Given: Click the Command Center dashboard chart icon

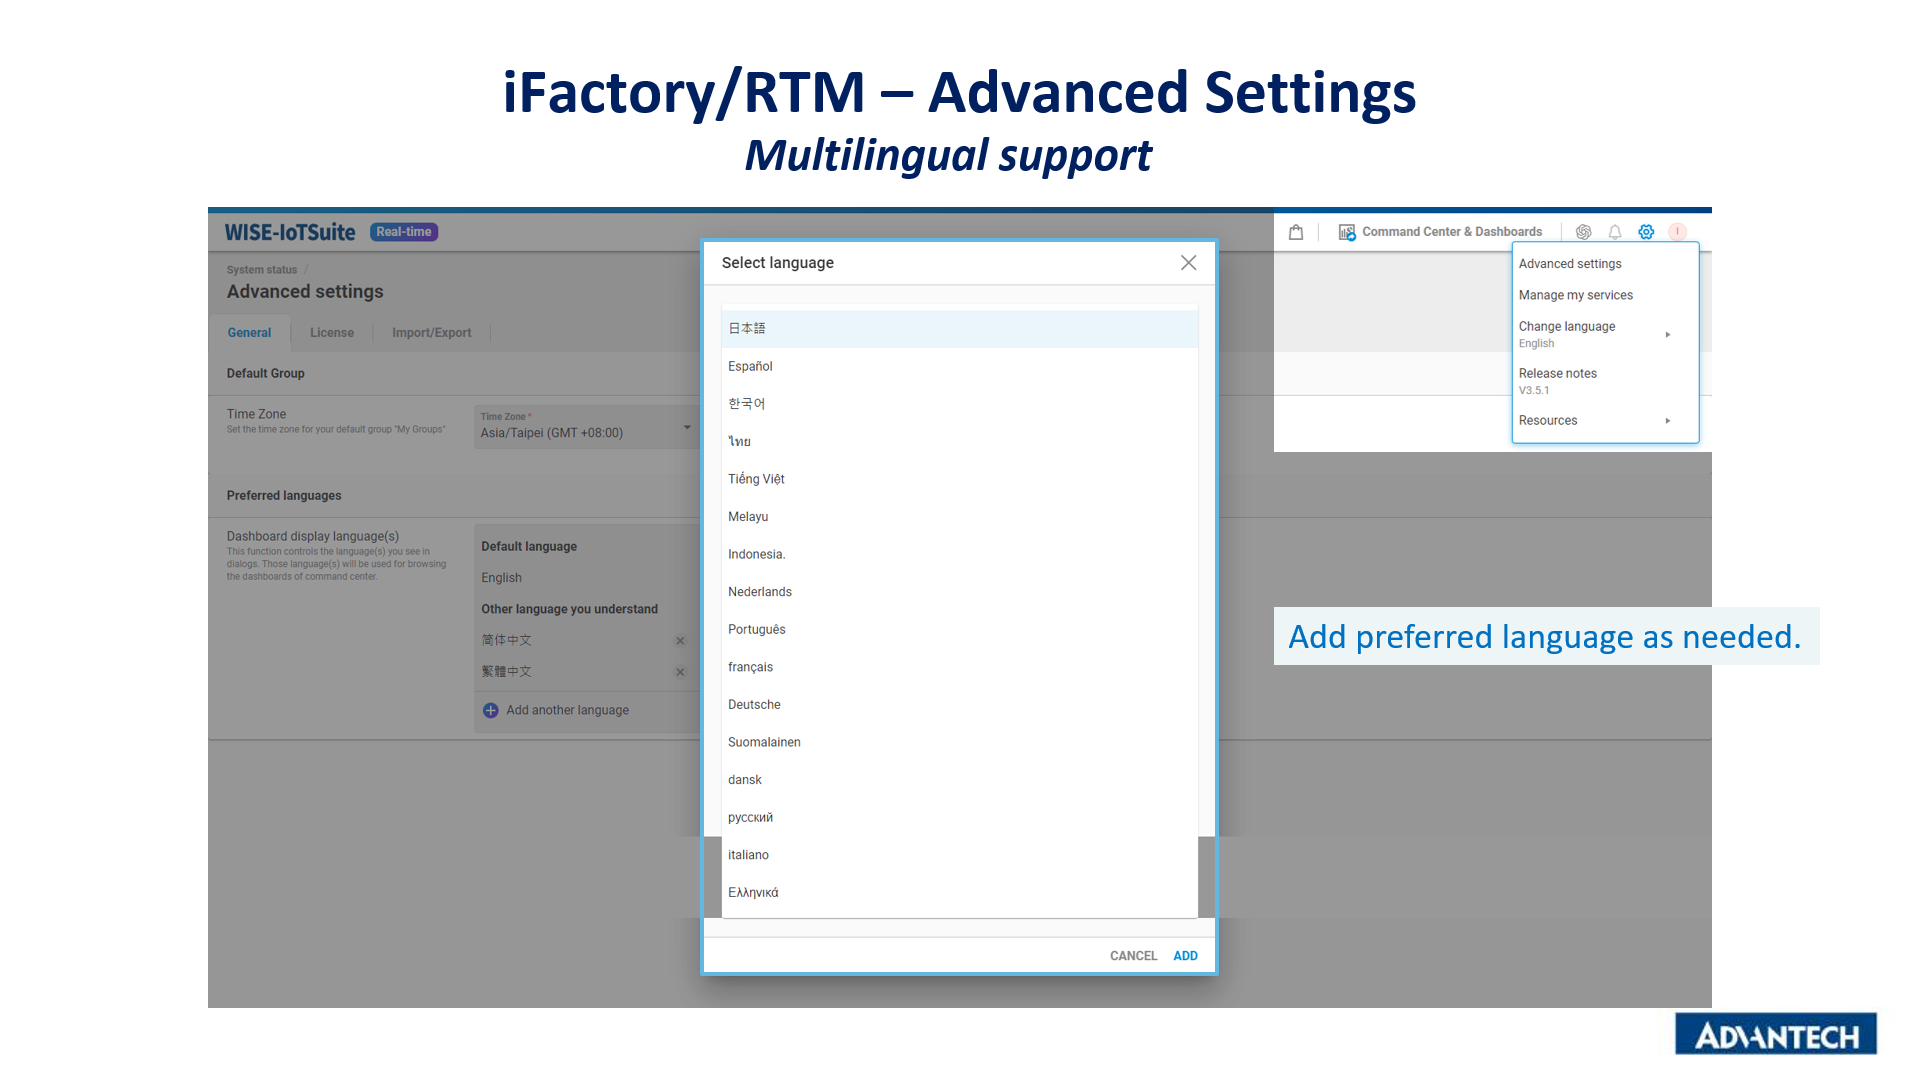Looking at the screenshot, I should click(x=1347, y=232).
